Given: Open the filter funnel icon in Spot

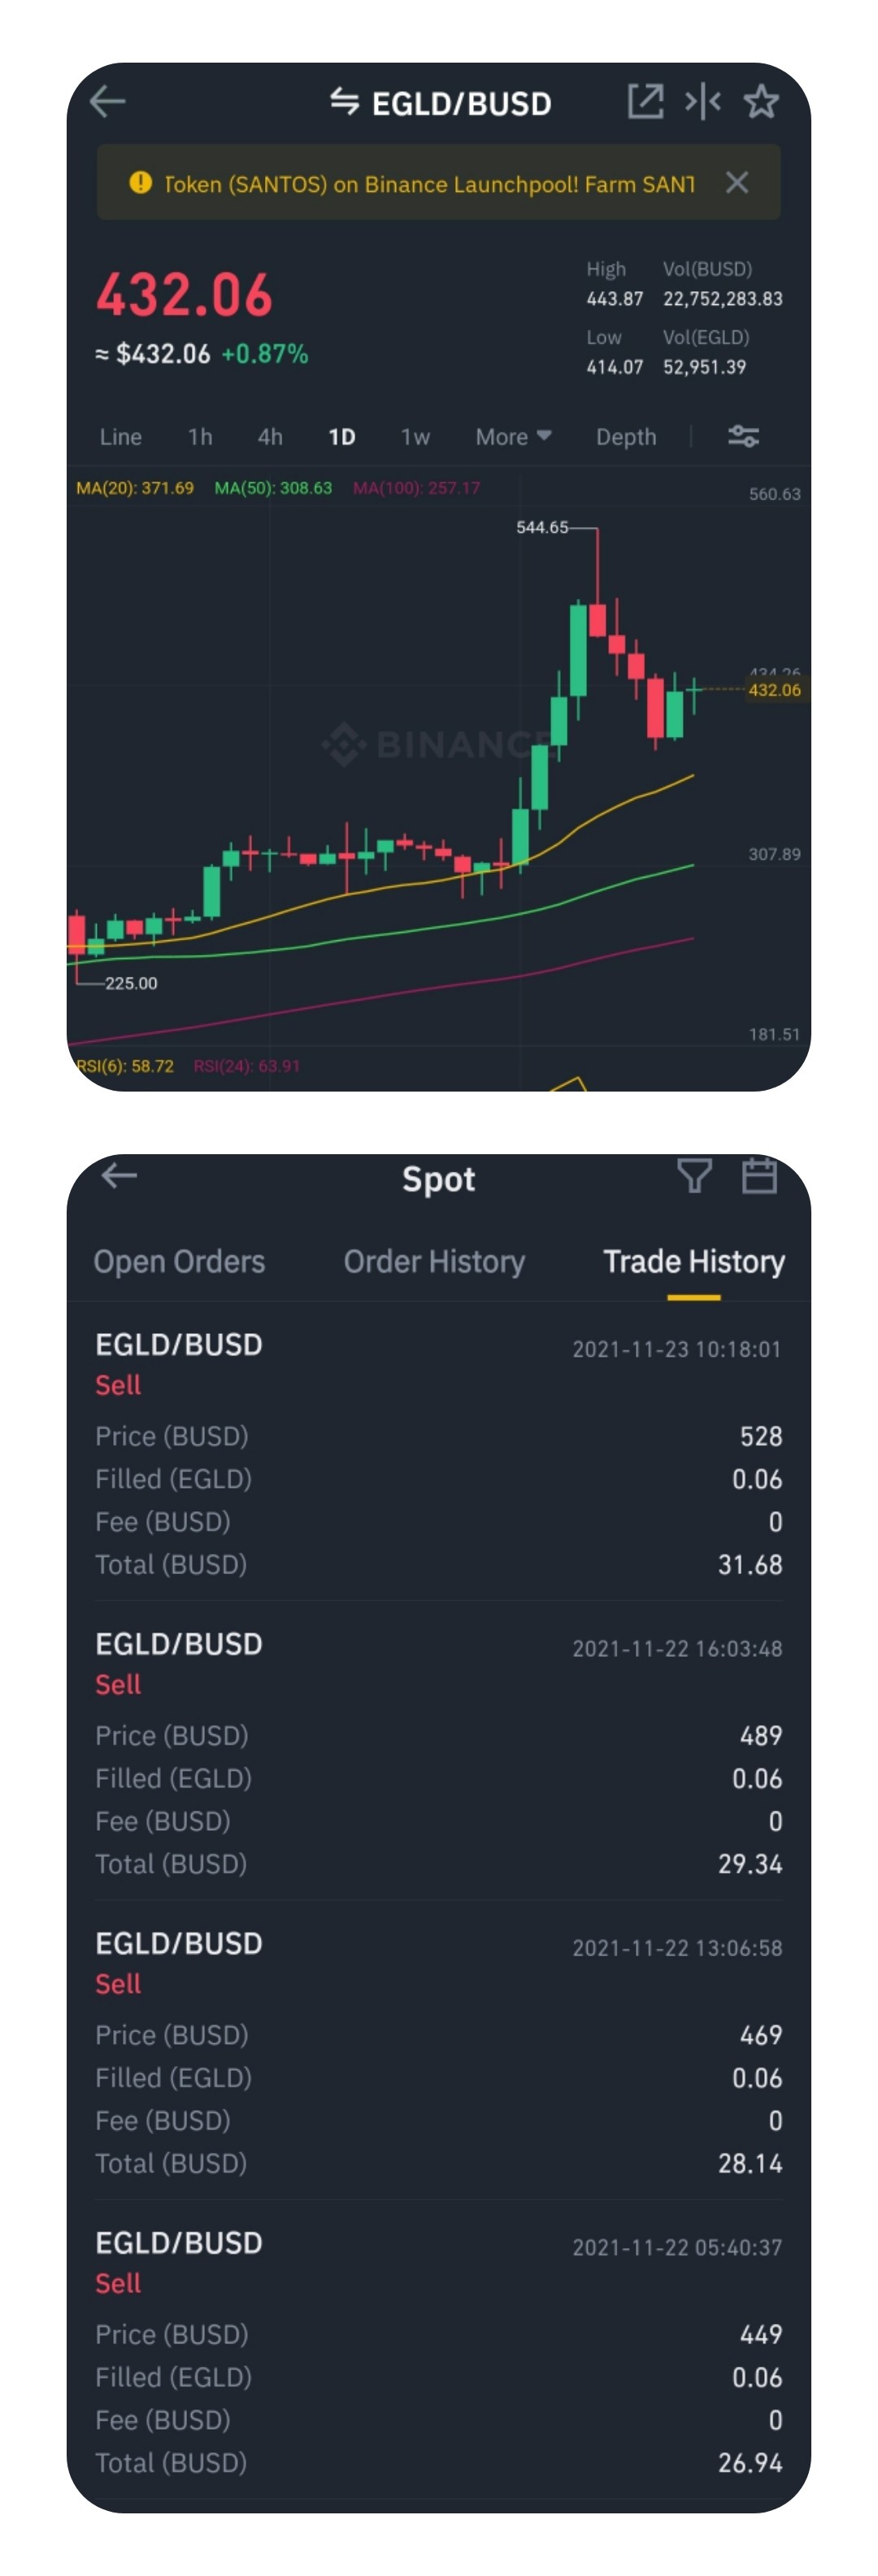Looking at the screenshot, I should [x=694, y=1176].
